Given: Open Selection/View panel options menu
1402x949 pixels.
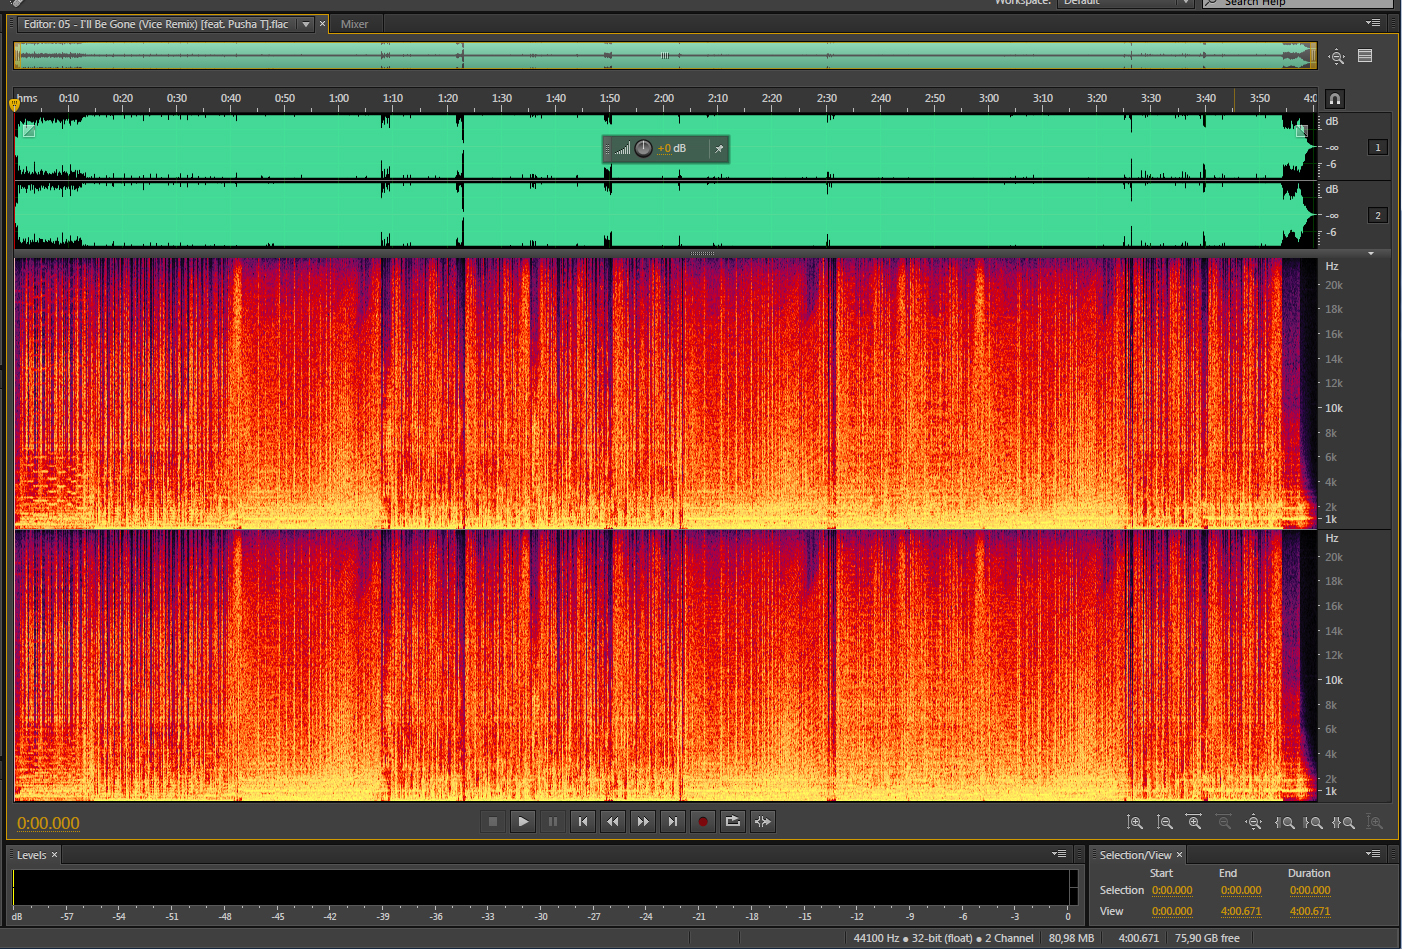Looking at the screenshot, I should point(1373,854).
